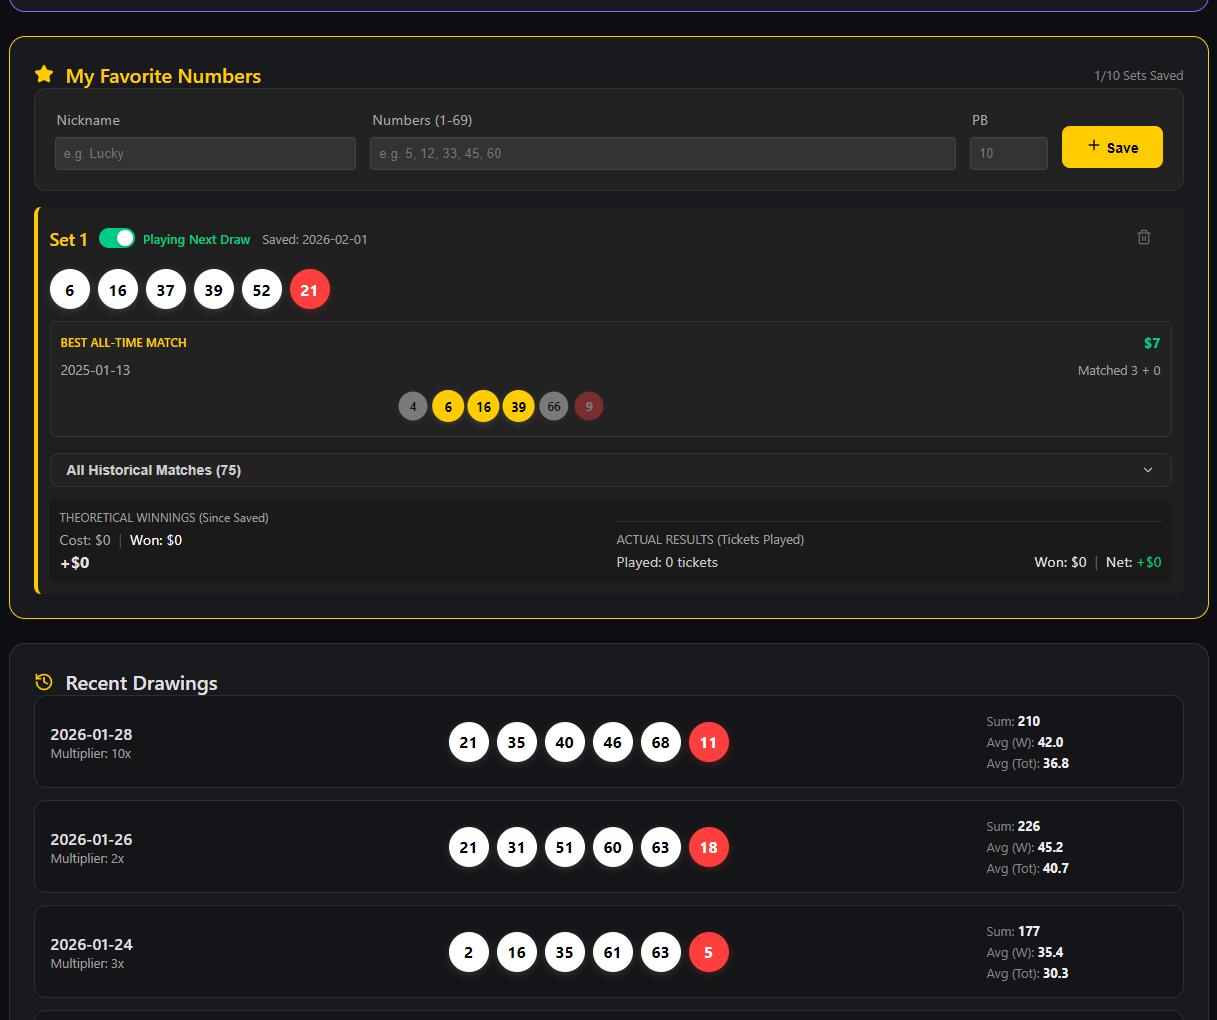Image resolution: width=1217 pixels, height=1020 pixels.
Task: Click the PB input field
Action: (1008, 153)
